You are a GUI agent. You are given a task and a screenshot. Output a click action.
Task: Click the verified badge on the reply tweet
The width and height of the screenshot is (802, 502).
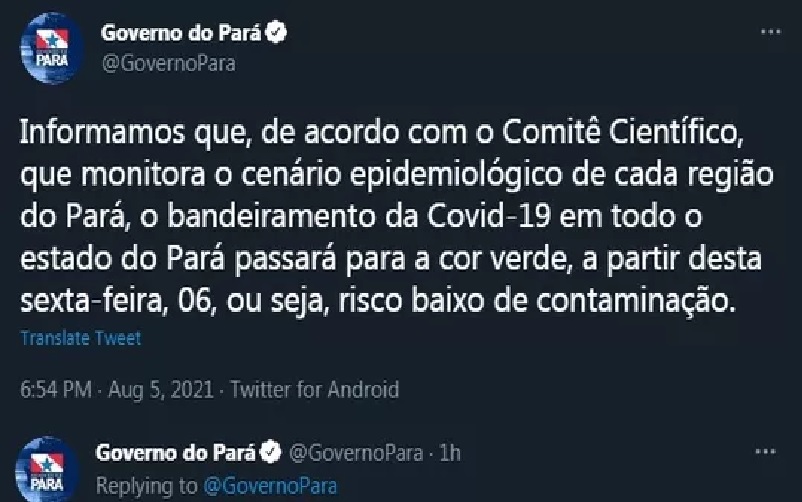270,453
